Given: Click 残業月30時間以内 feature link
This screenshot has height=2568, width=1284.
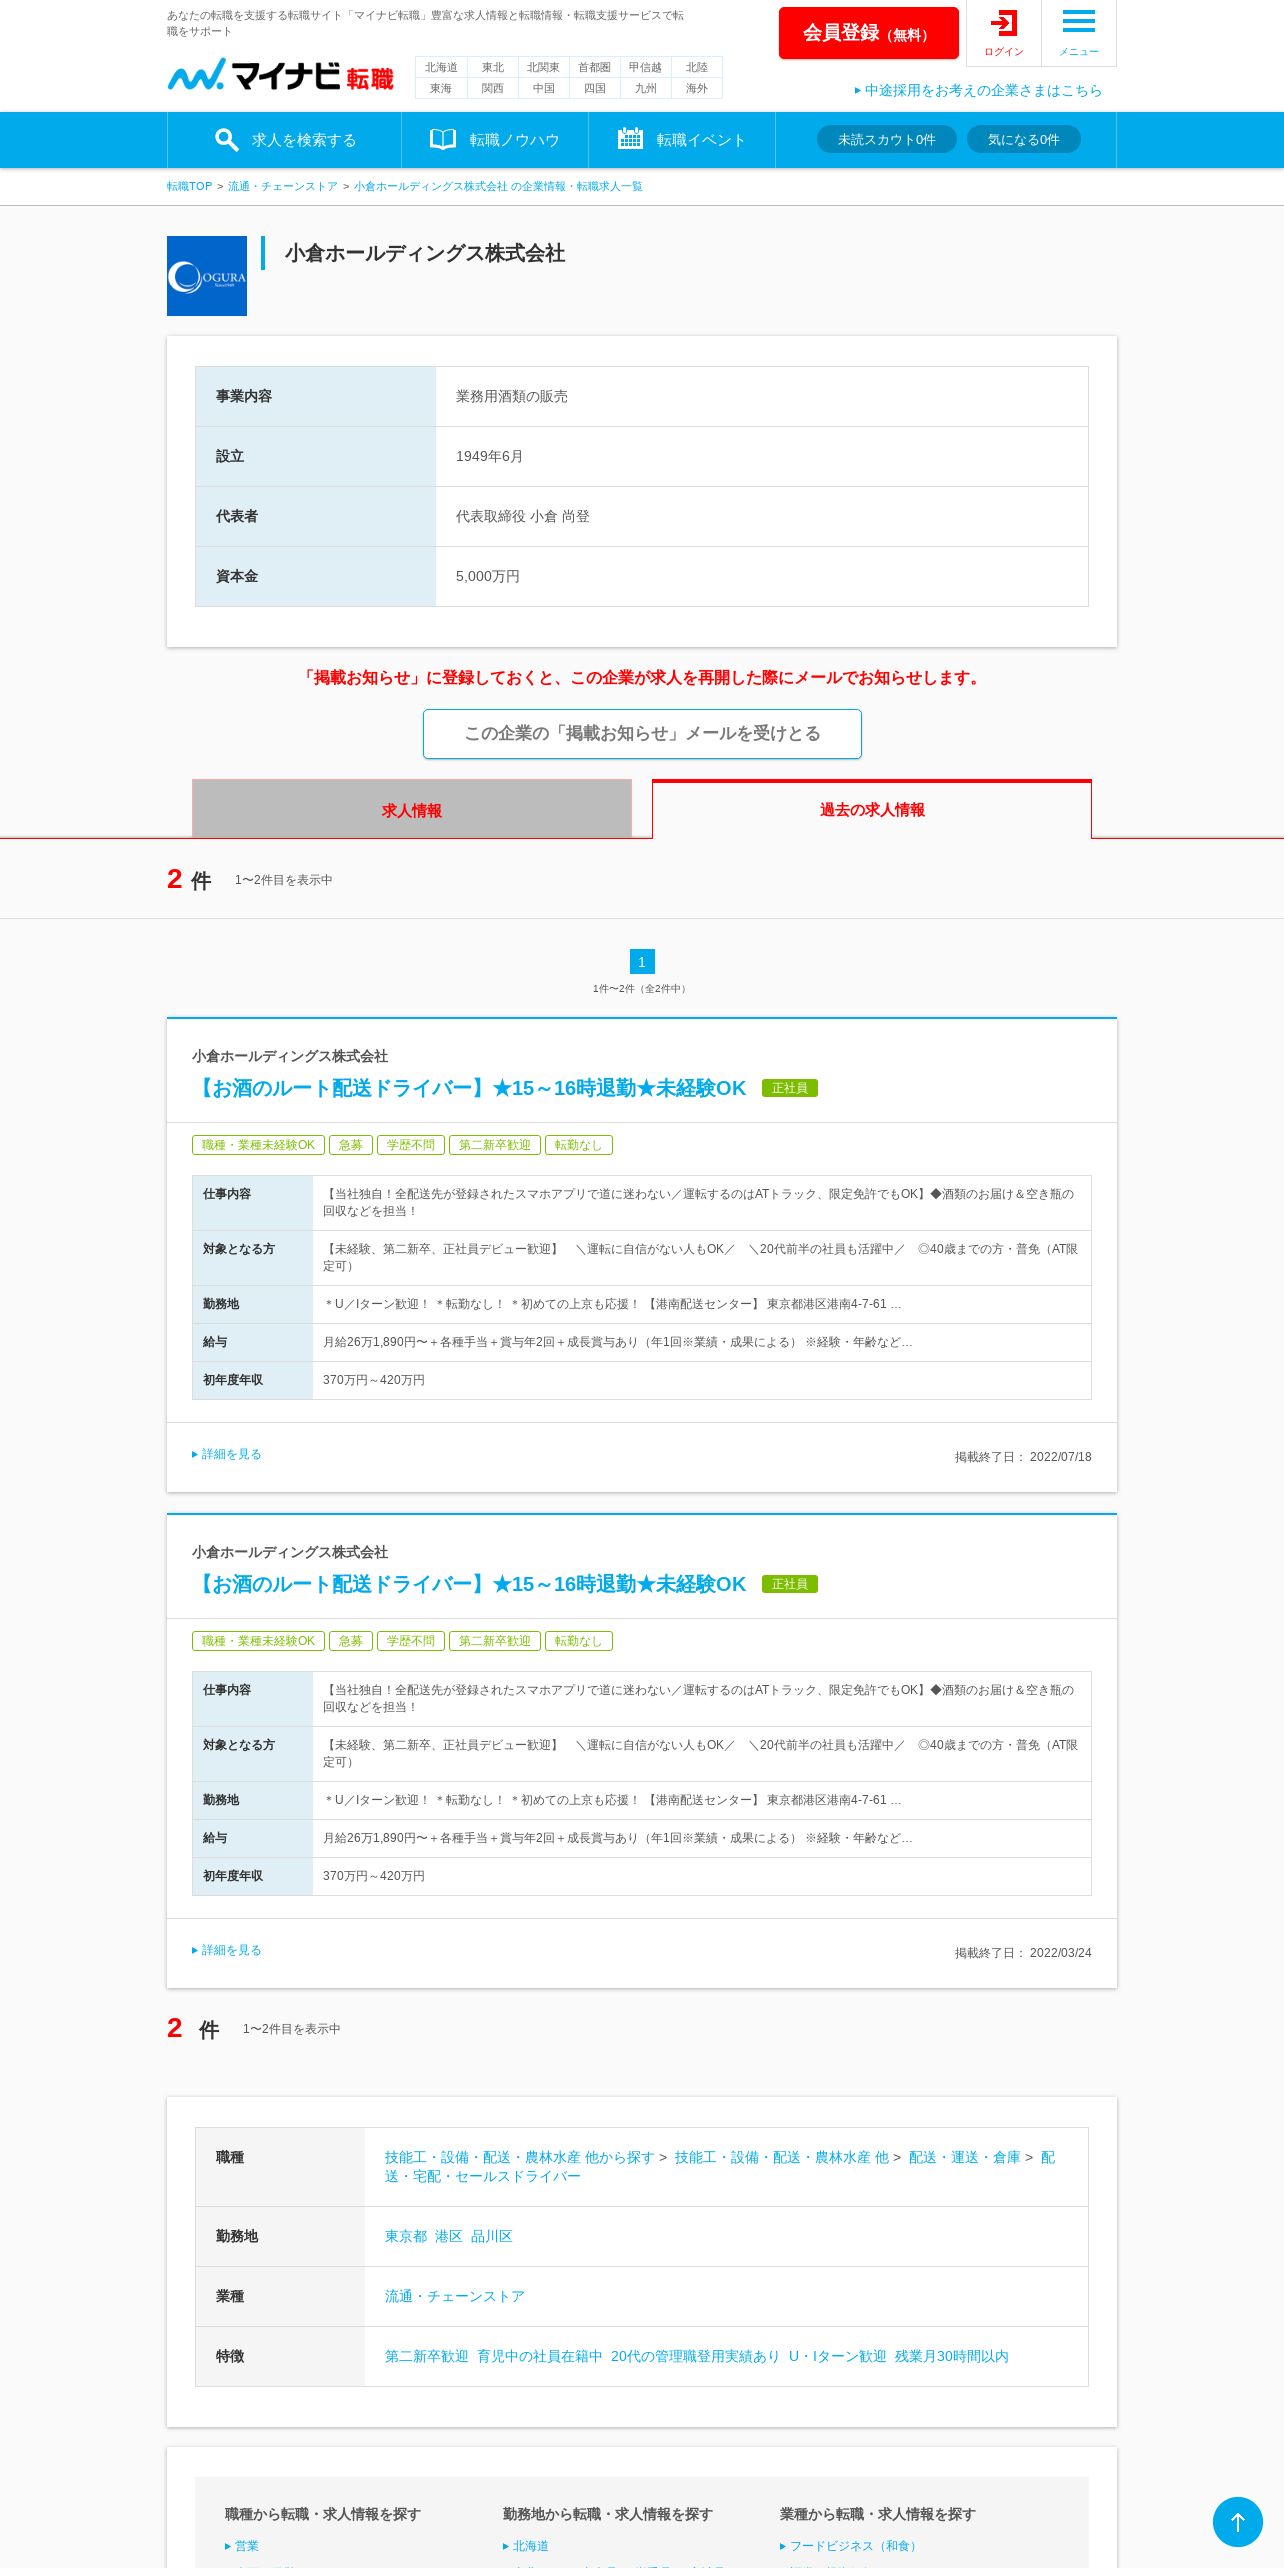Looking at the screenshot, I should [x=952, y=2356].
